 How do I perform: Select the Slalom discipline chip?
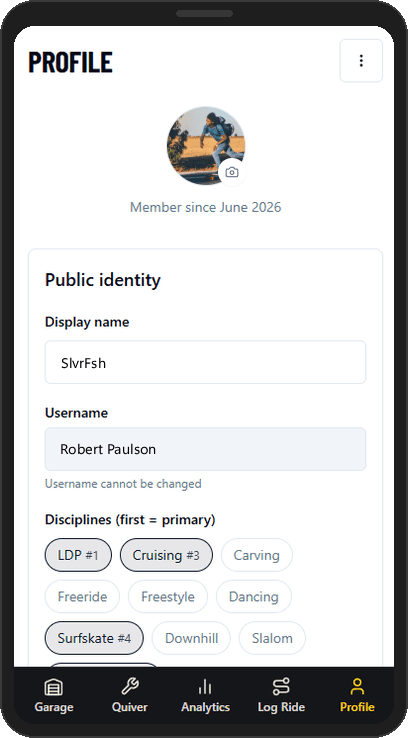(x=272, y=638)
